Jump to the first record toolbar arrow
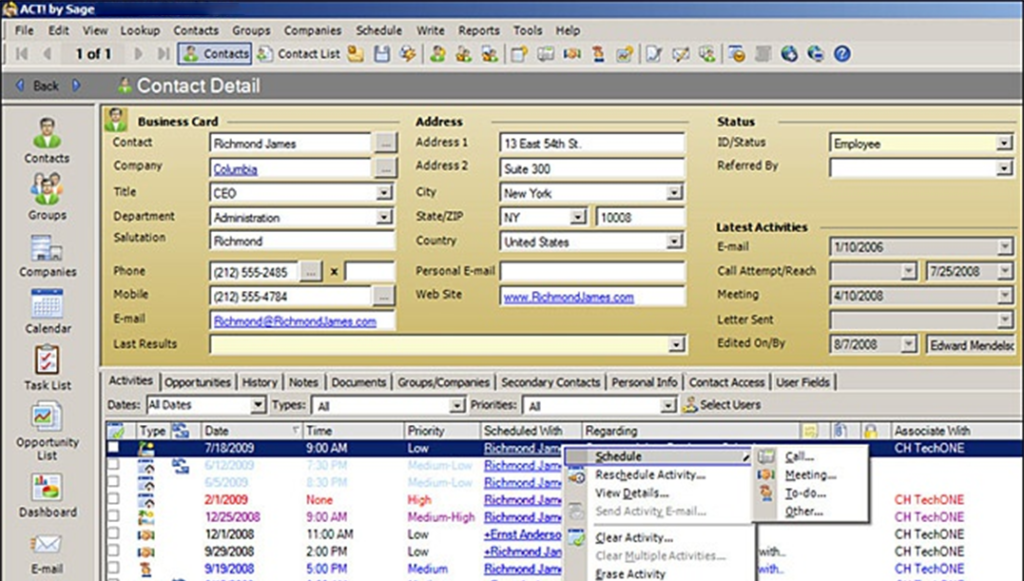The image size is (1024, 581). [21, 54]
